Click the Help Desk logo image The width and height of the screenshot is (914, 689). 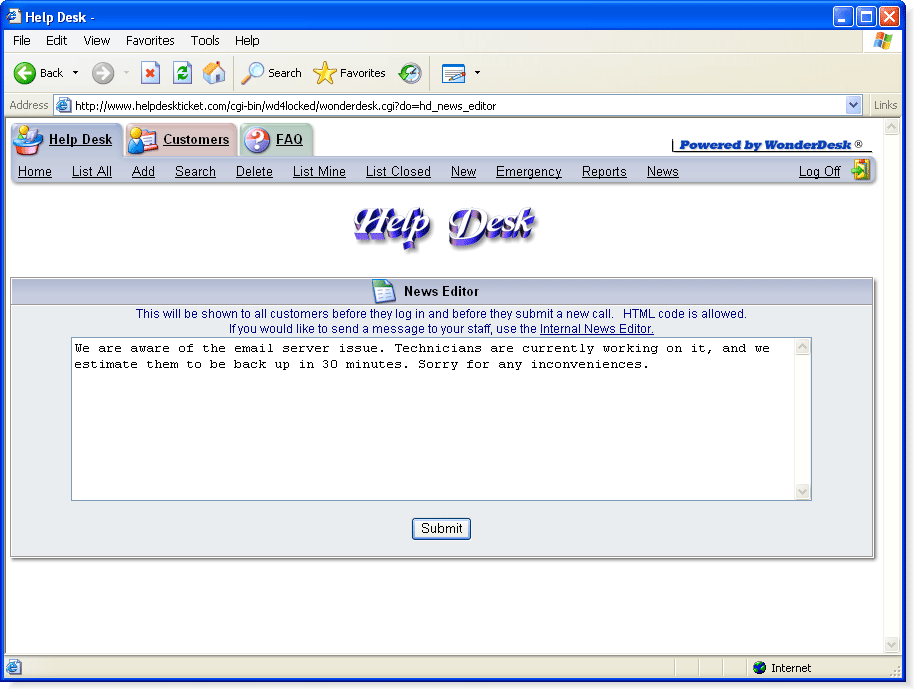(x=444, y=227)
